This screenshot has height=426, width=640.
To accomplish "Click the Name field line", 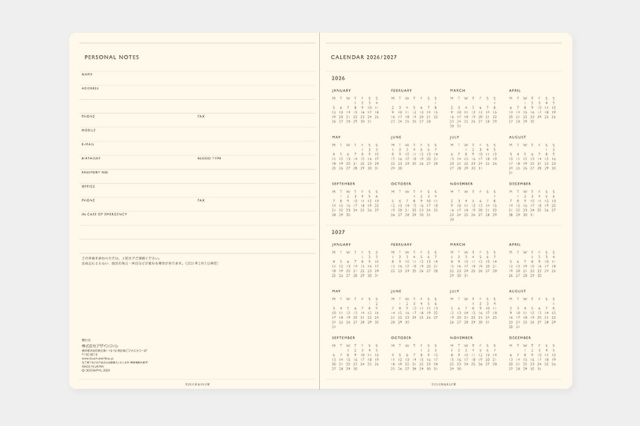I will tap(190, 80).
